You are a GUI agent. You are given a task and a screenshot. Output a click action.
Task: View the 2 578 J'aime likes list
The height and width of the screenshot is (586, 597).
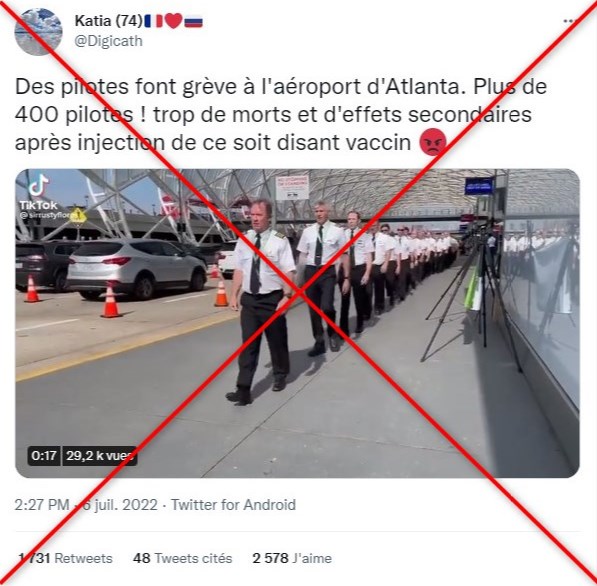292,558
